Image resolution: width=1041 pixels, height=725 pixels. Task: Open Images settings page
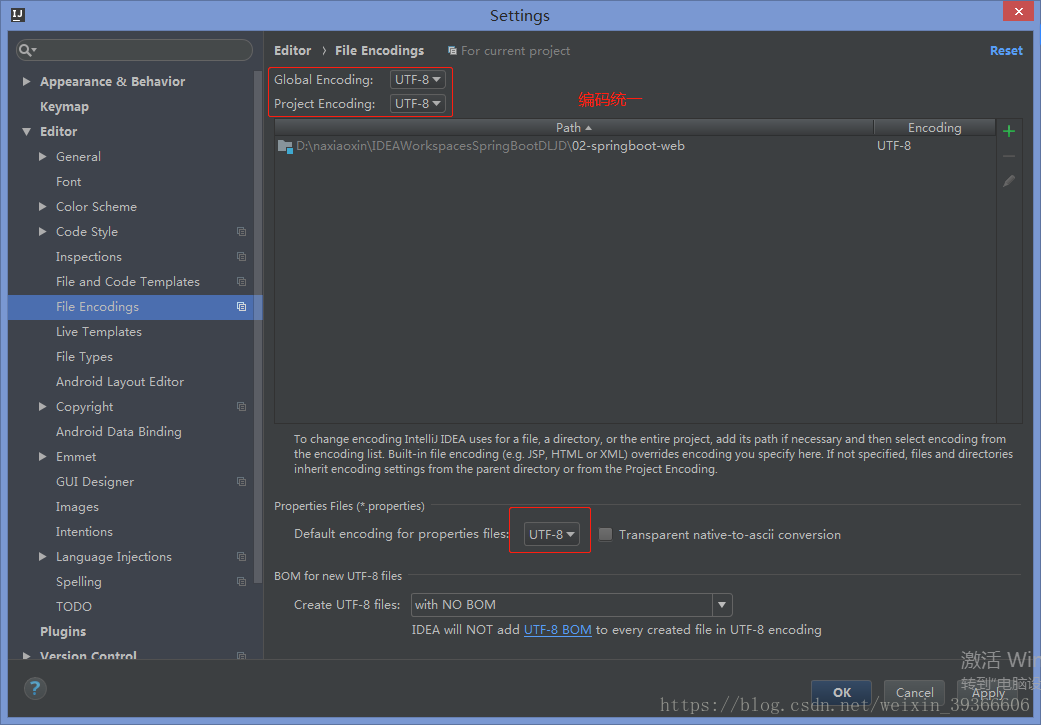[x=77, y=507]
